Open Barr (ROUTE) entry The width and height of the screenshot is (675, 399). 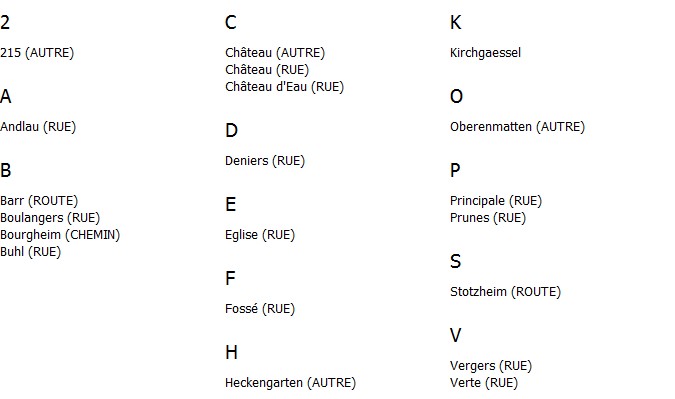tap(39, 201)
